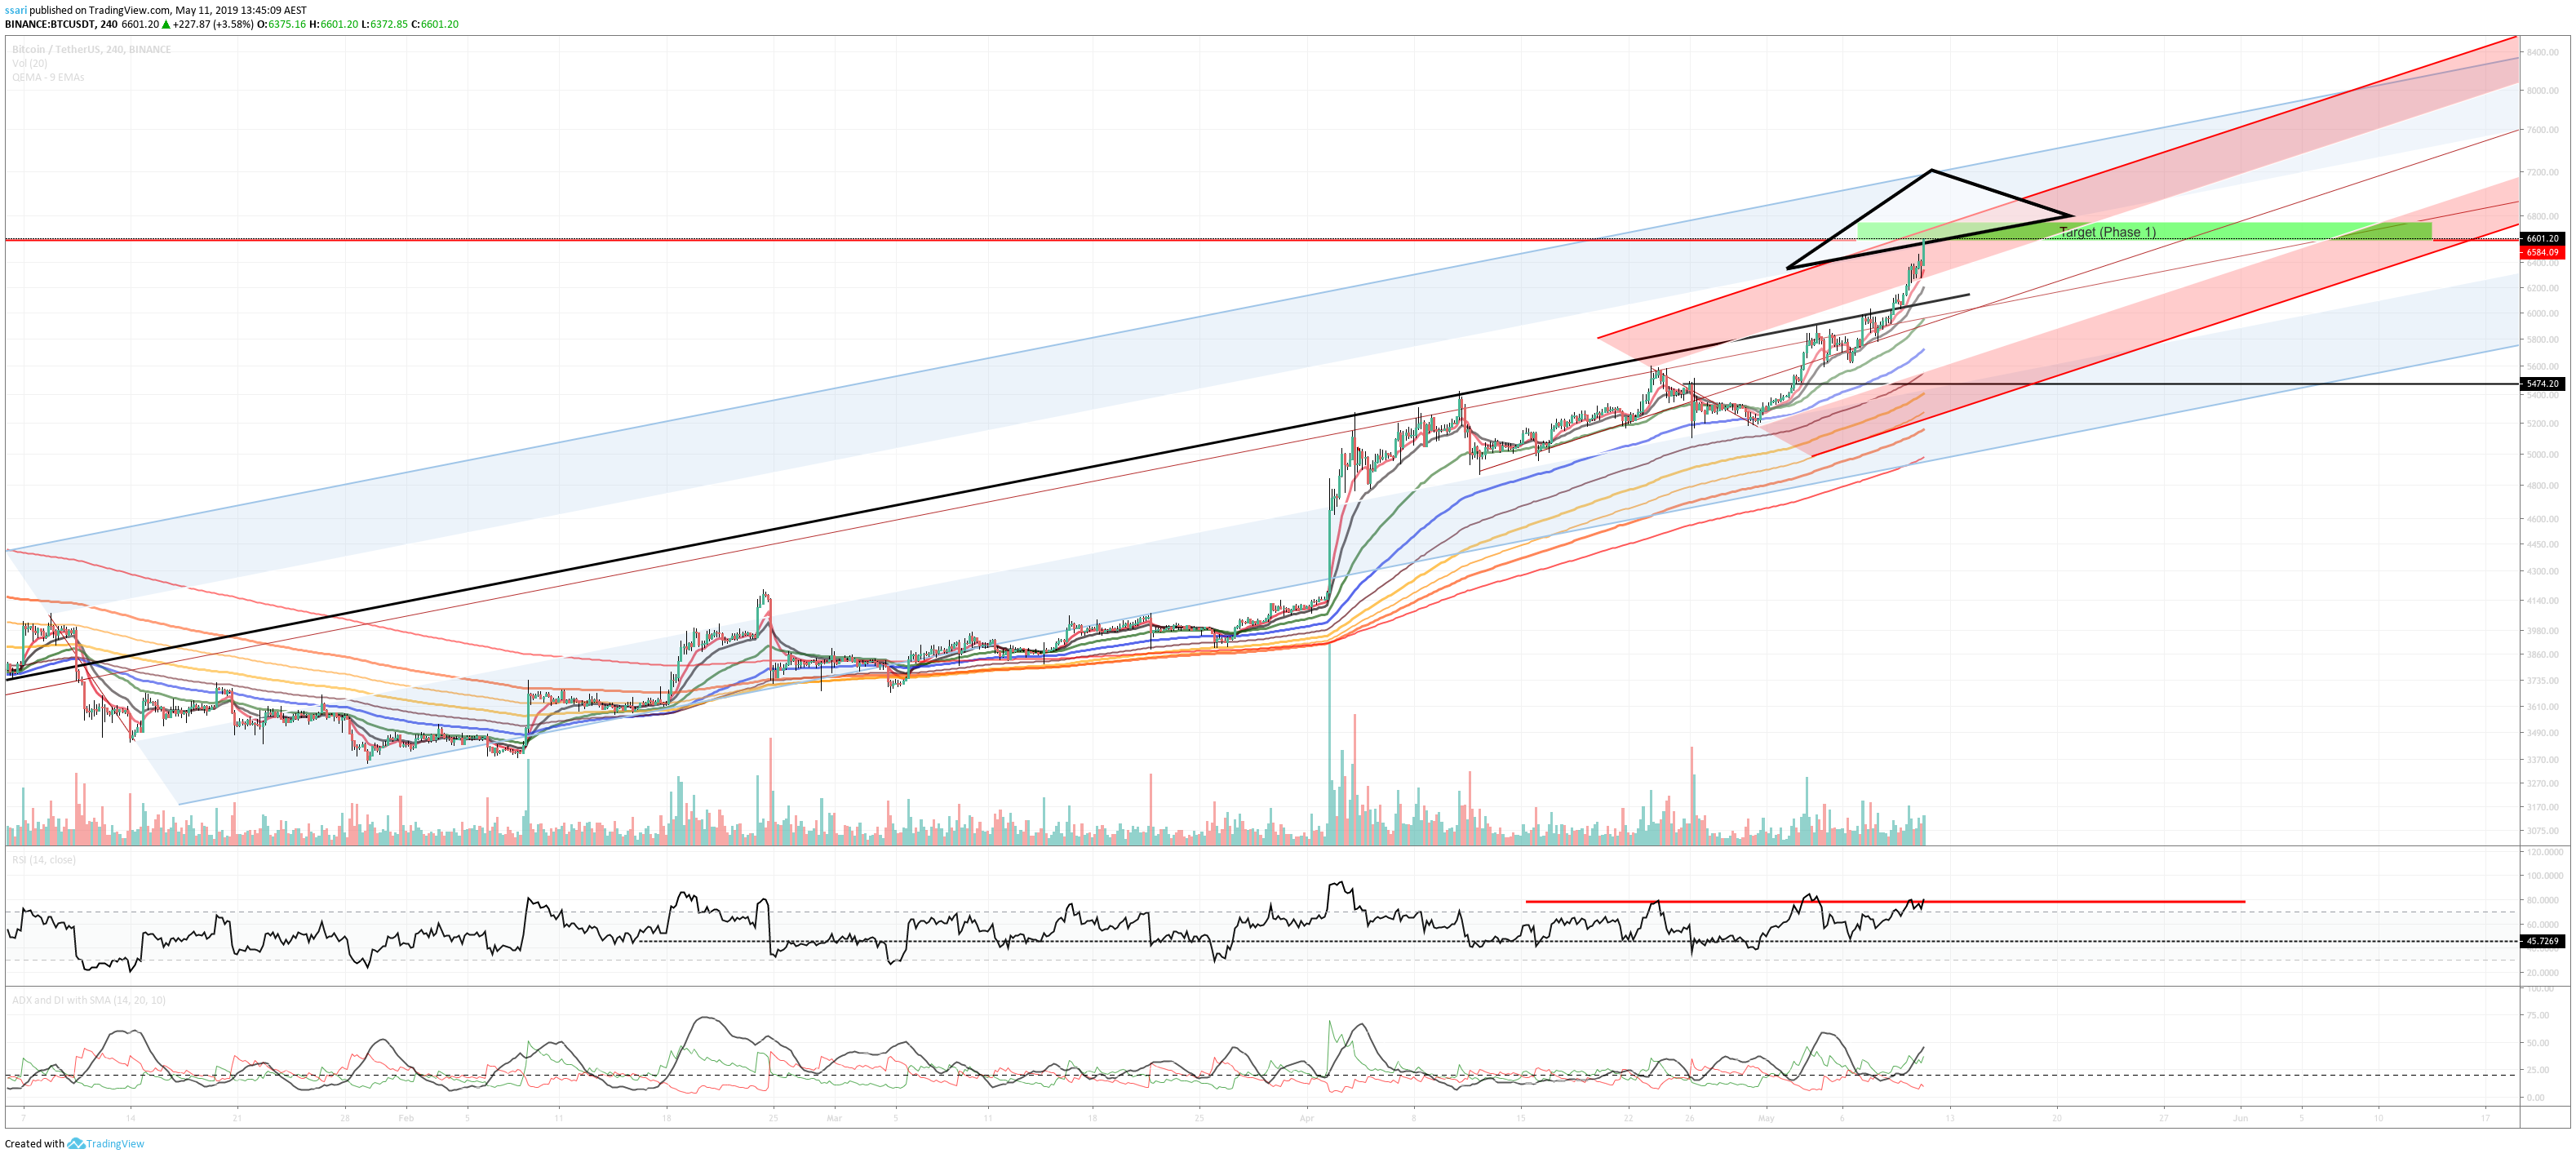Click the L:6372.85 low value
The image size is (2576, 1158).
[385, 24]
